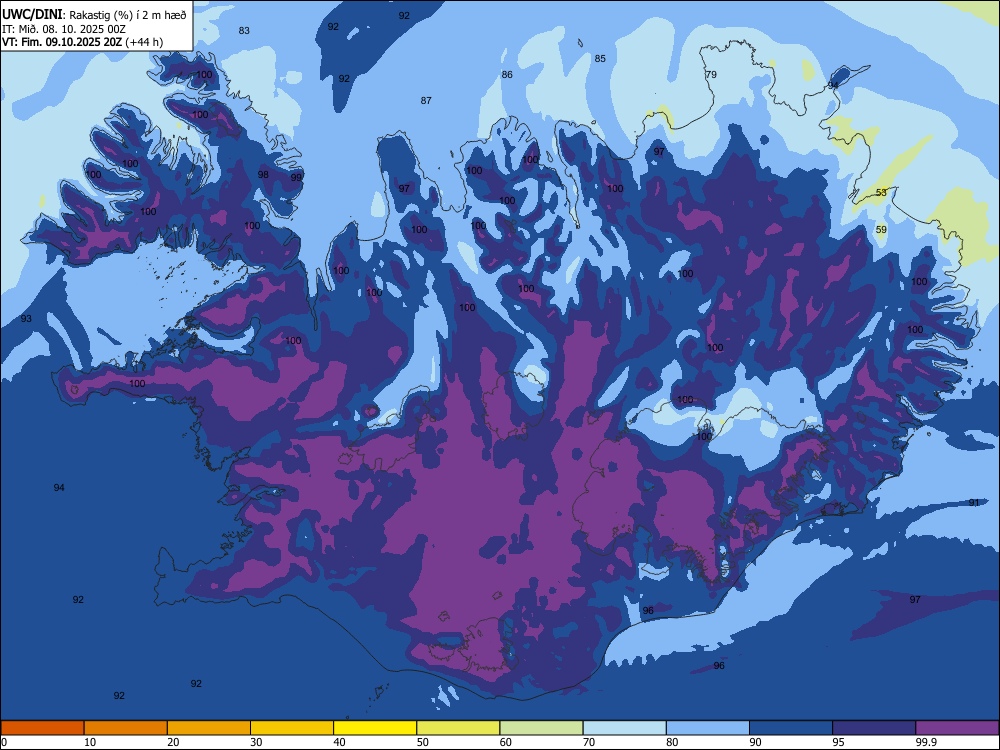Click the legend tick label '60'
1000x750 pixels.
[506, 742]
